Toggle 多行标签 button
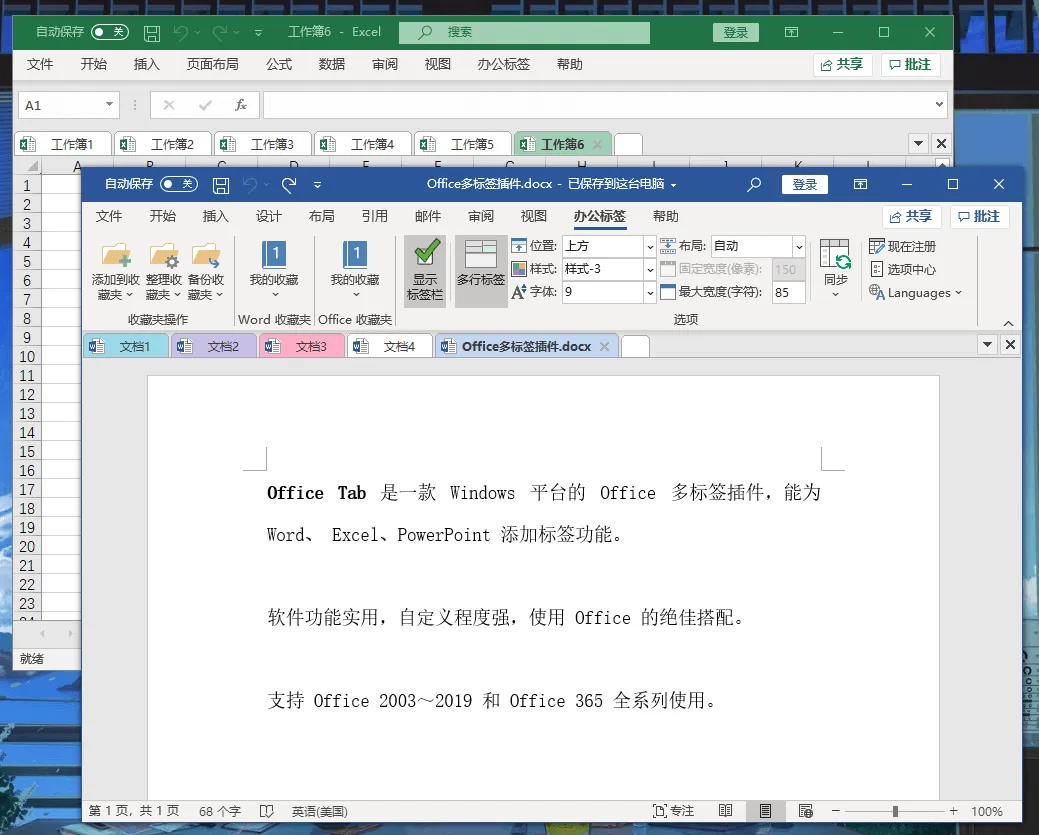Screen dimensions: 1039x835 (481, 270)
